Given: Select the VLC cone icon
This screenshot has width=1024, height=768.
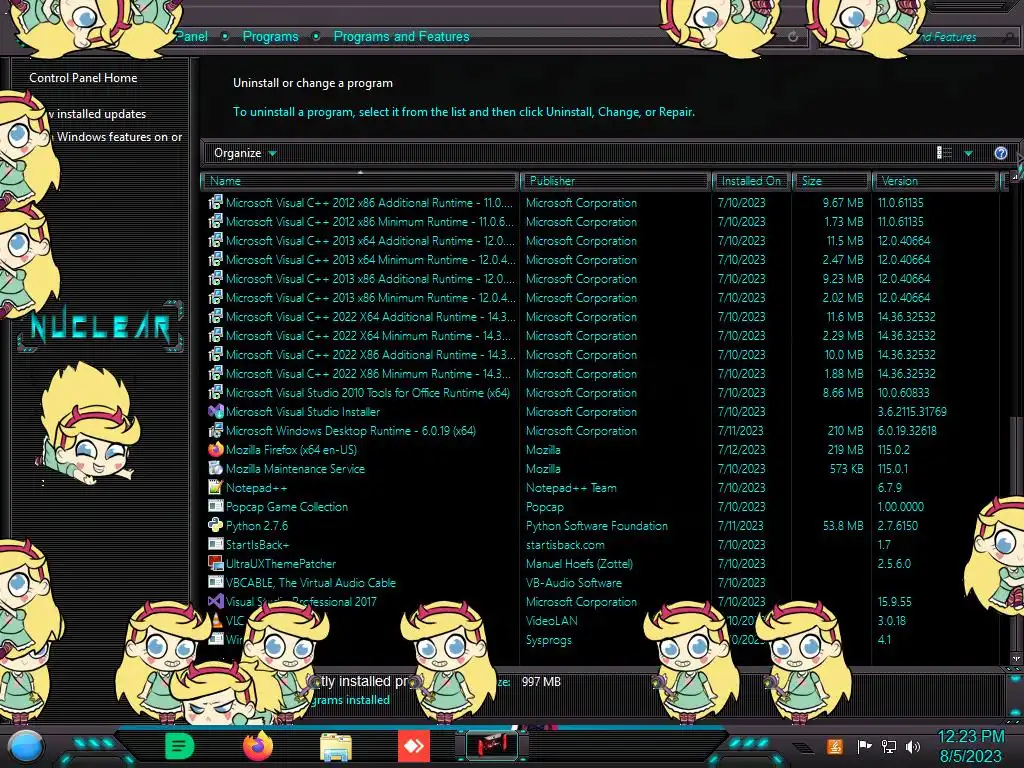Looking at the screenshot, I should (x=216, y=620).
